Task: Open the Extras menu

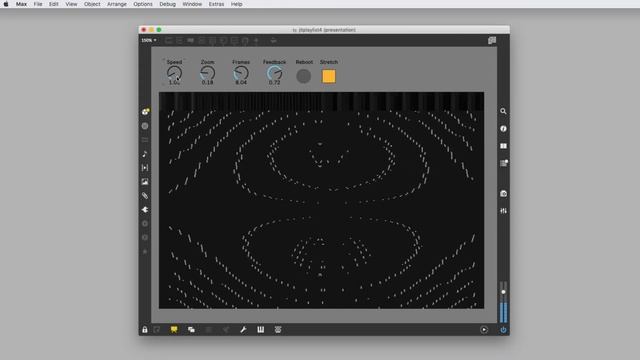Action: tap(216, 4)
